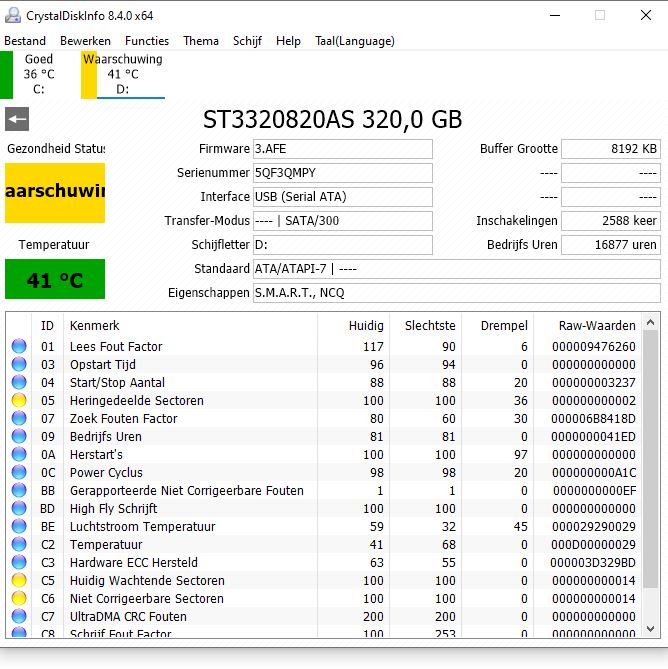Click the blue orb beside ID 09 Bedrijfs Uren
668x669 pixels.
coord(19,436)
